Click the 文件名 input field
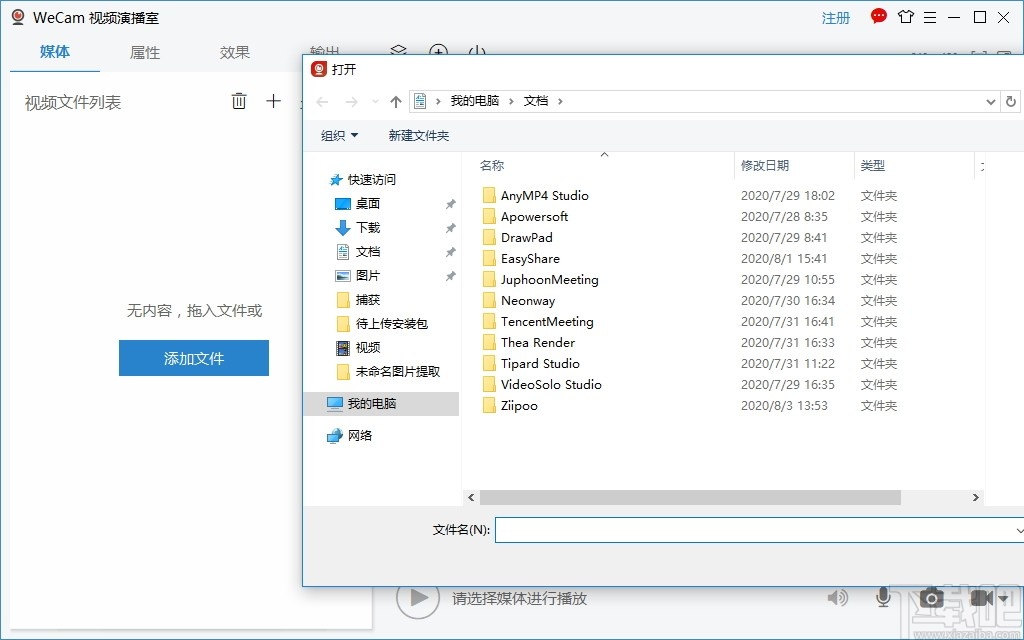The height and width of the screenshot is (640, 1024). click(x=759, y=530)
